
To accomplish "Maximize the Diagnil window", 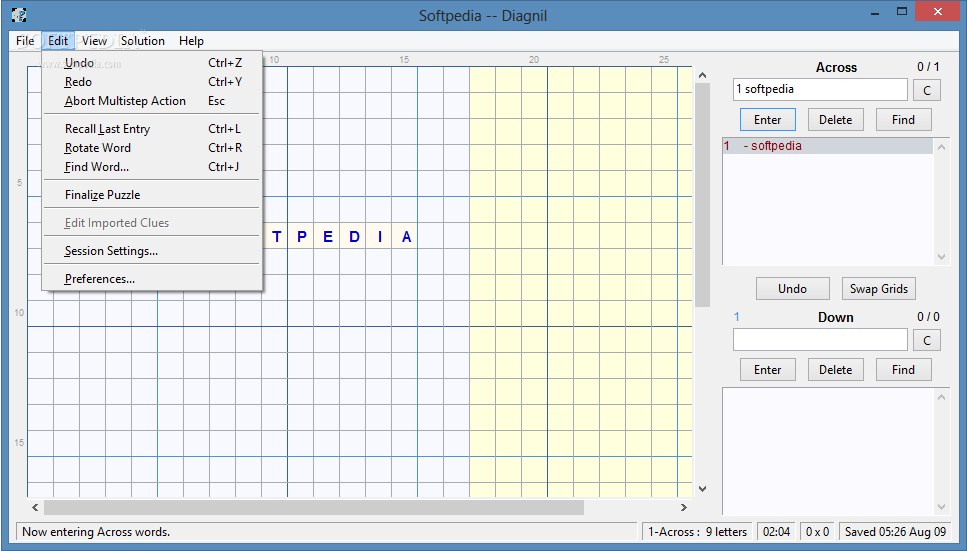I will (902, 12).
